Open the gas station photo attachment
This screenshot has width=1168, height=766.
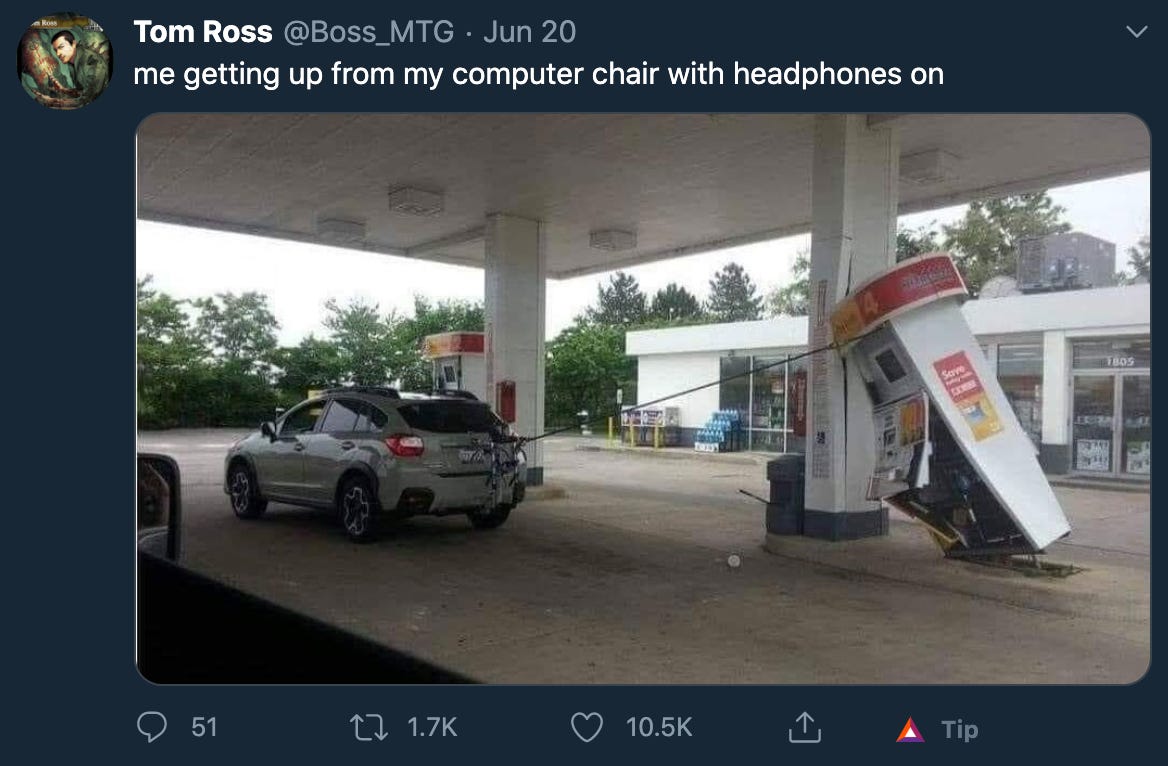pos(644,399)
